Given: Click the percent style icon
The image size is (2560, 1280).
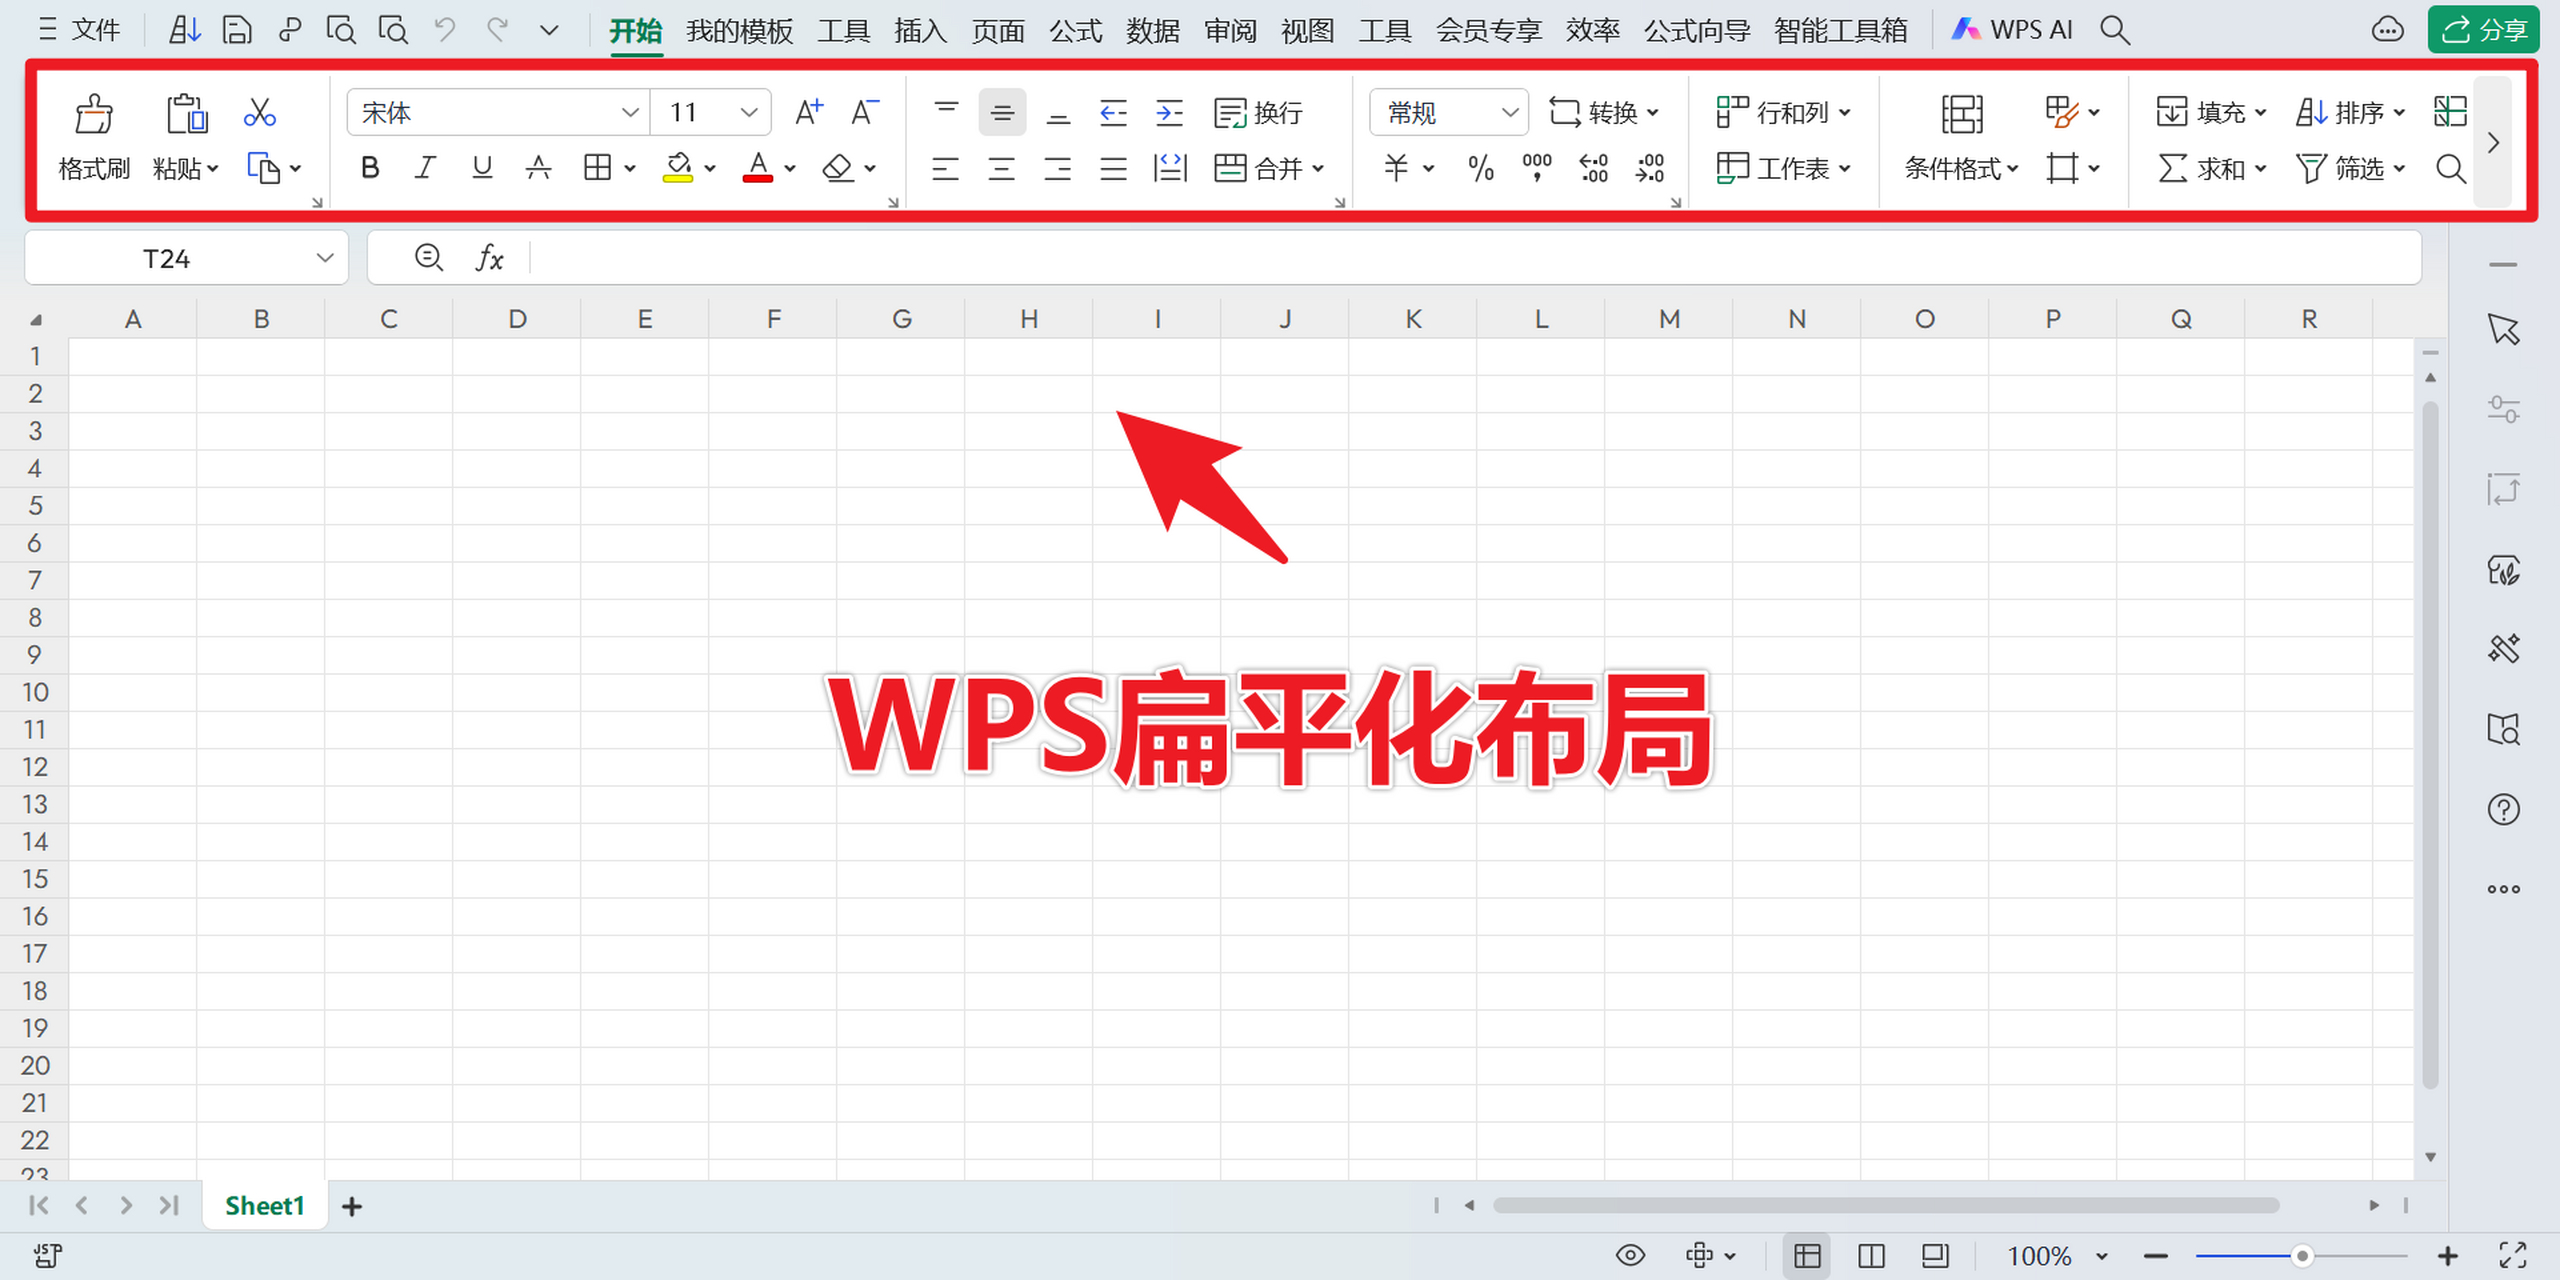Looking at the screenshot, I should point(1481,168).
